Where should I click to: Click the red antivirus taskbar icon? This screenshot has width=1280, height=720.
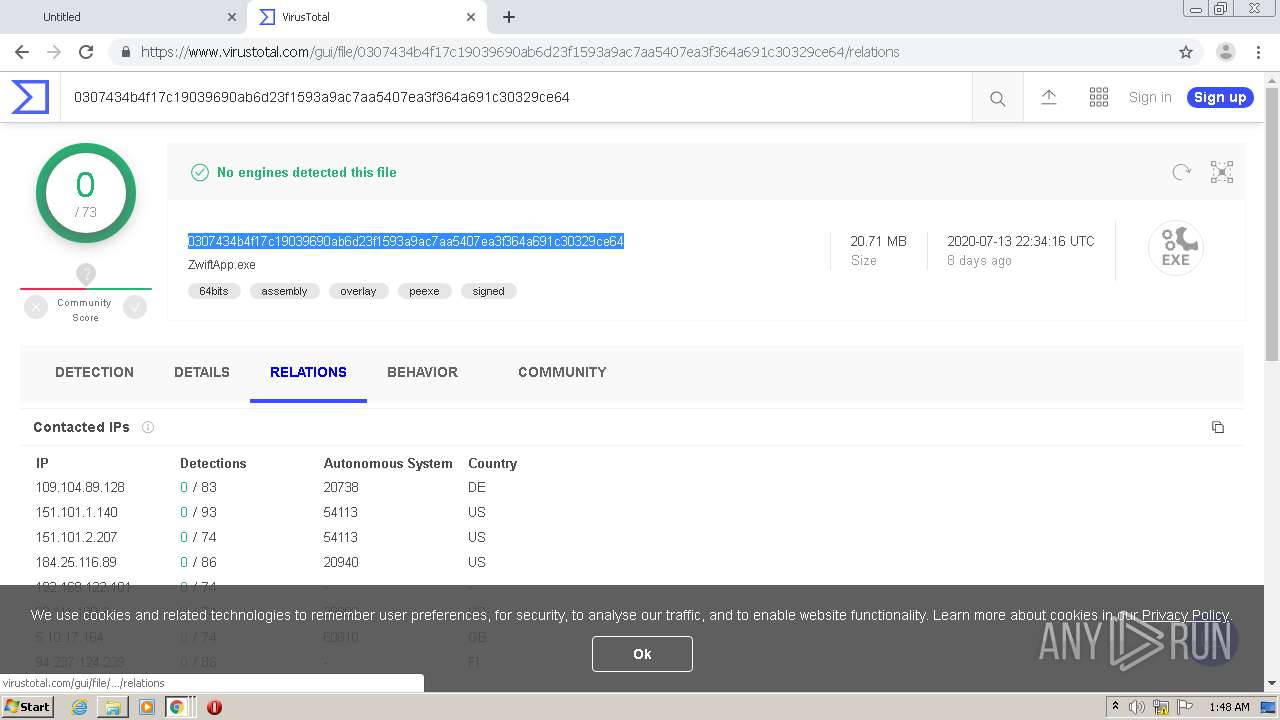point(214,707)
